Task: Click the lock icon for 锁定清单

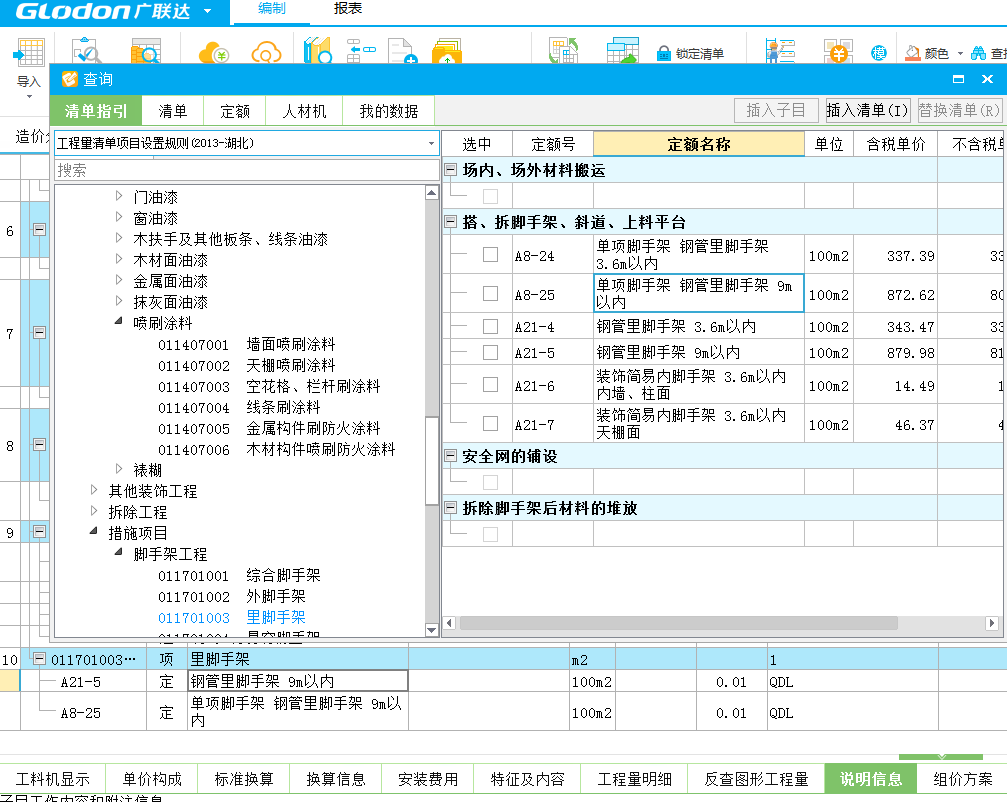Action: pos(663,53)
